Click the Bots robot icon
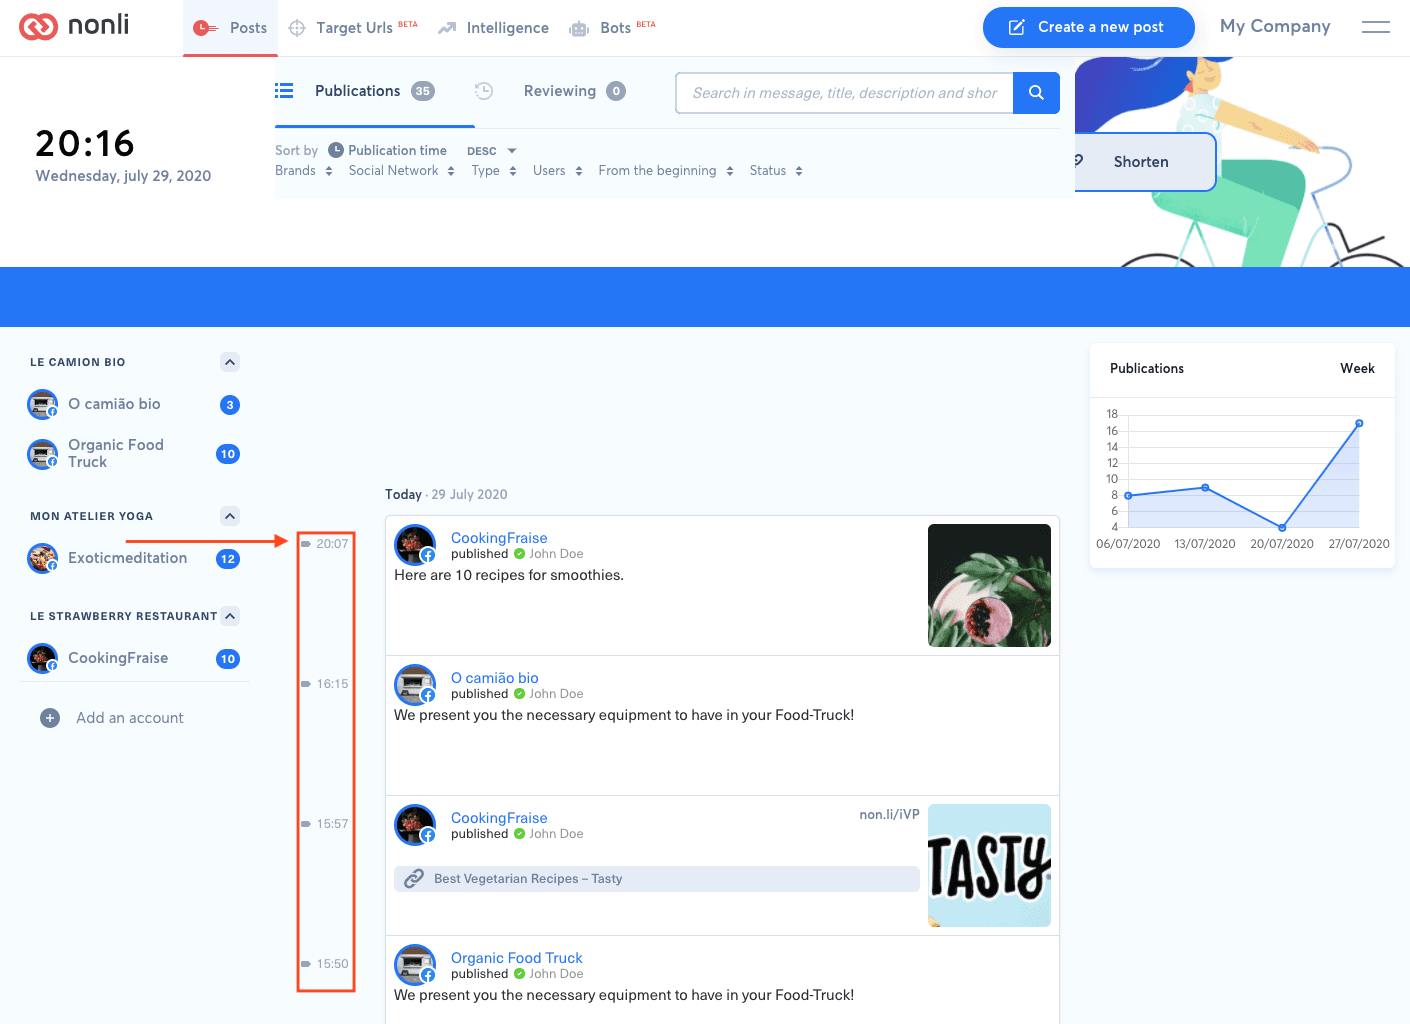Image resolution: width=1410 pixels, height=1024 pixels. [579, 28]
